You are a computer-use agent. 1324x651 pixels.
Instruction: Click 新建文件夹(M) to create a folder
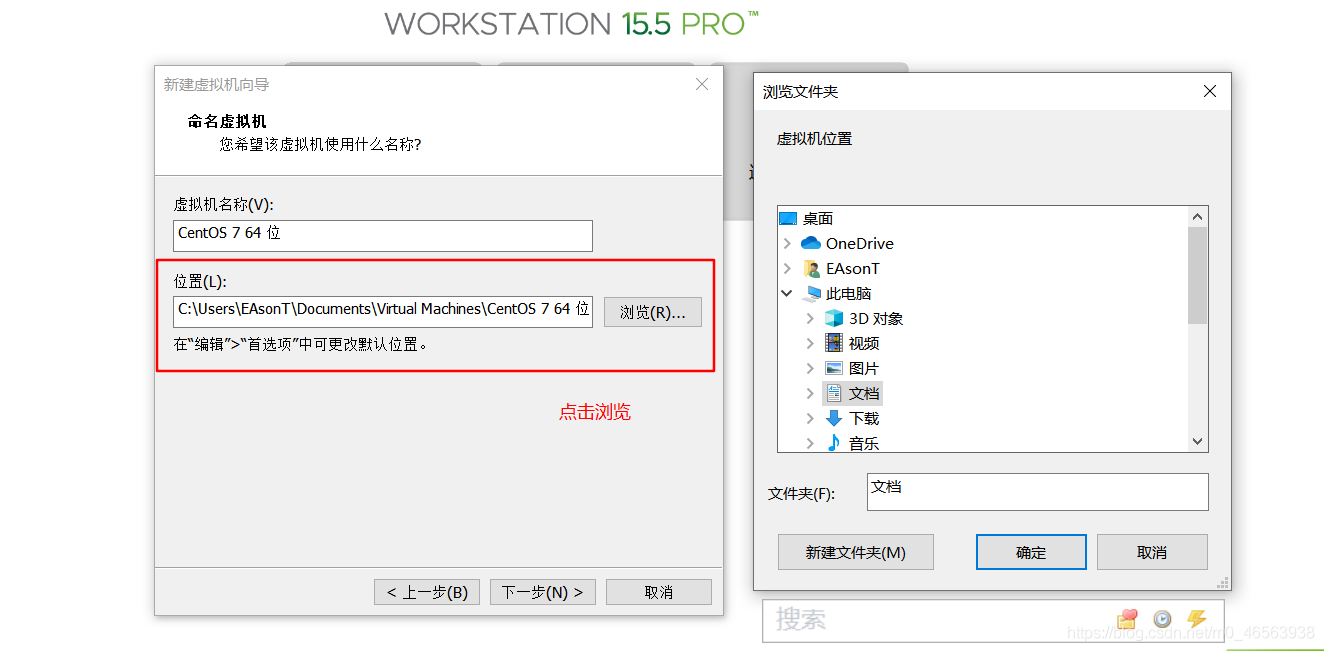click(855, 551)
